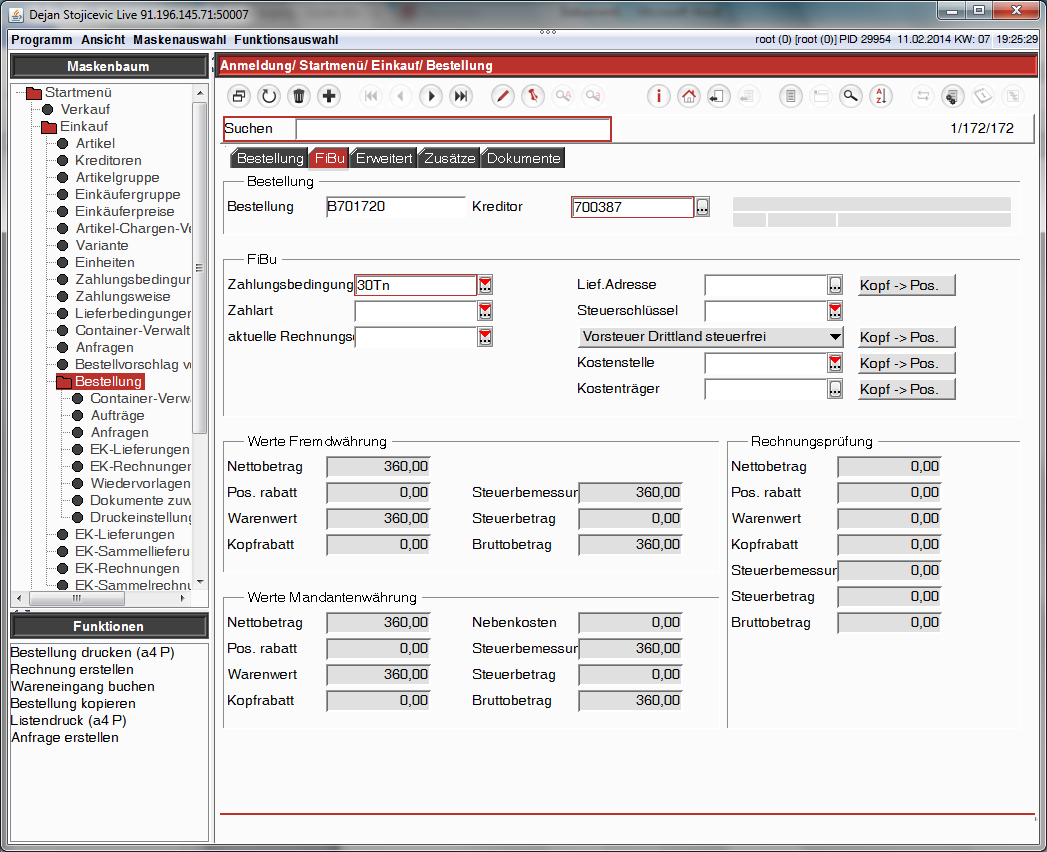Open the Zahlungsbedingung dropdown arrow

click(x=485, y=285)
